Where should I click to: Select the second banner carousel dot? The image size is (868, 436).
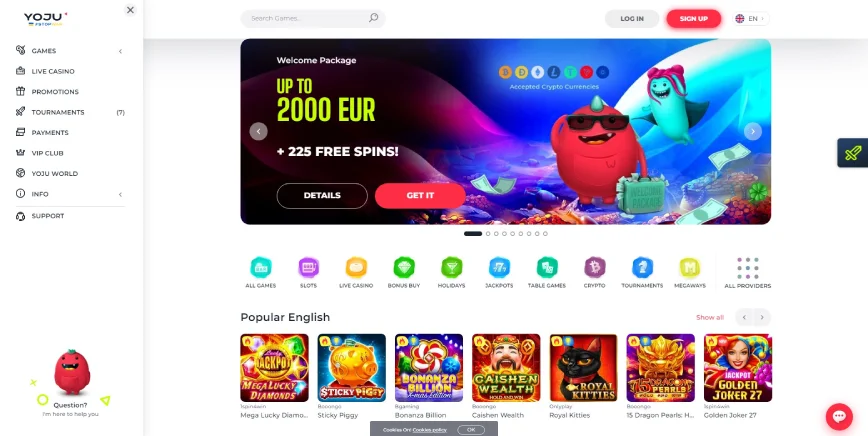488,234
